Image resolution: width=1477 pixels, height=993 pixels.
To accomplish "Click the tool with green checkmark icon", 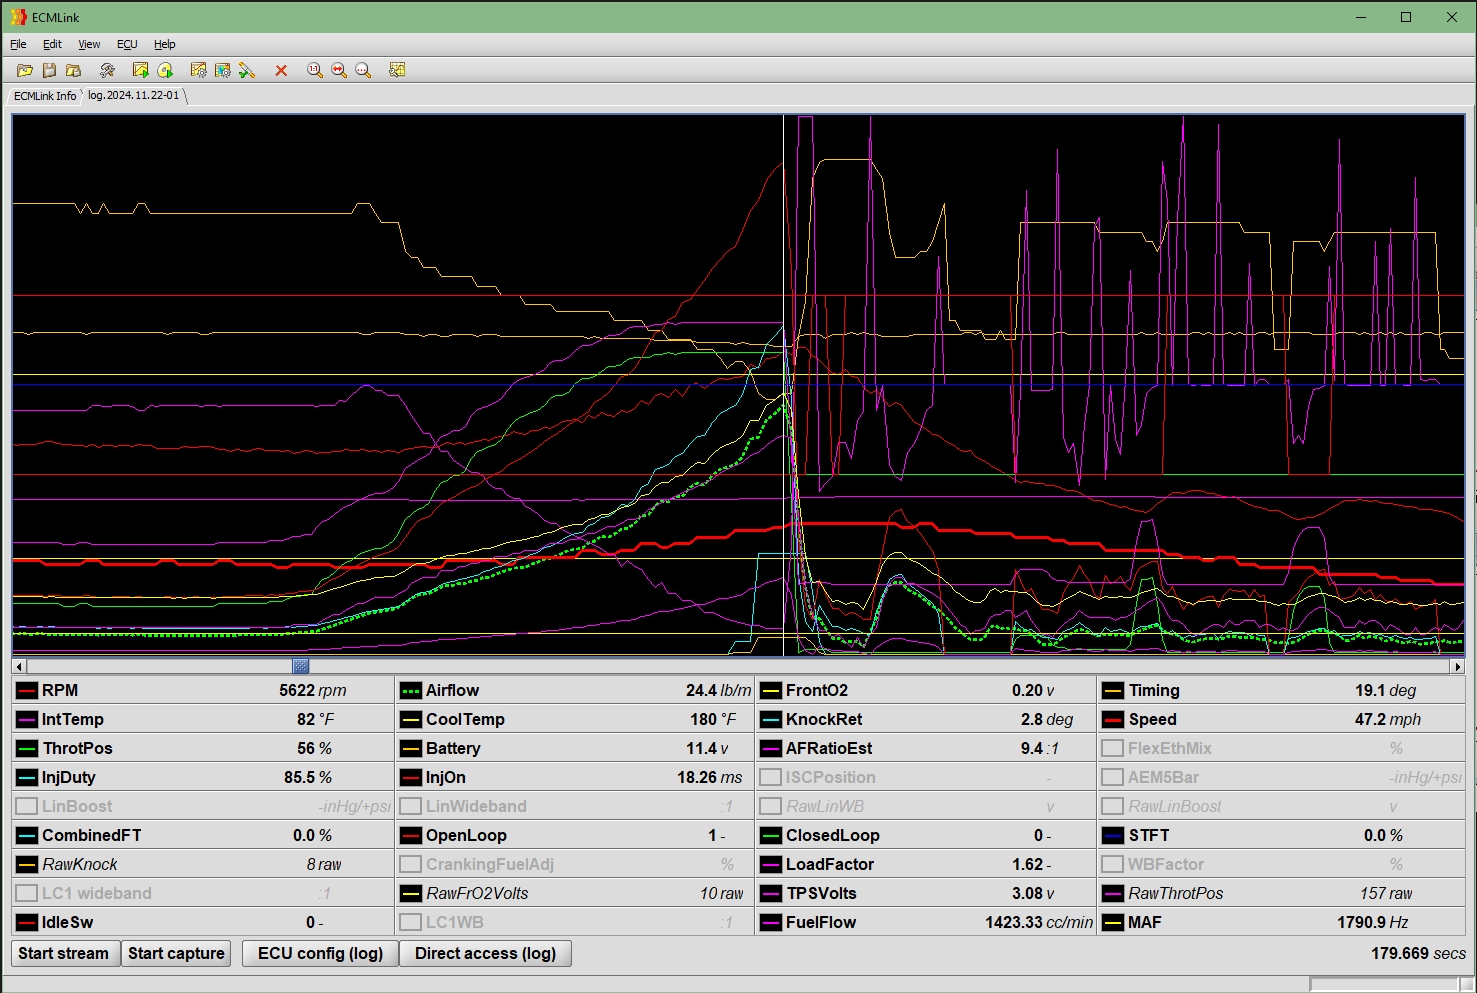I will click(x=247, y=70).
